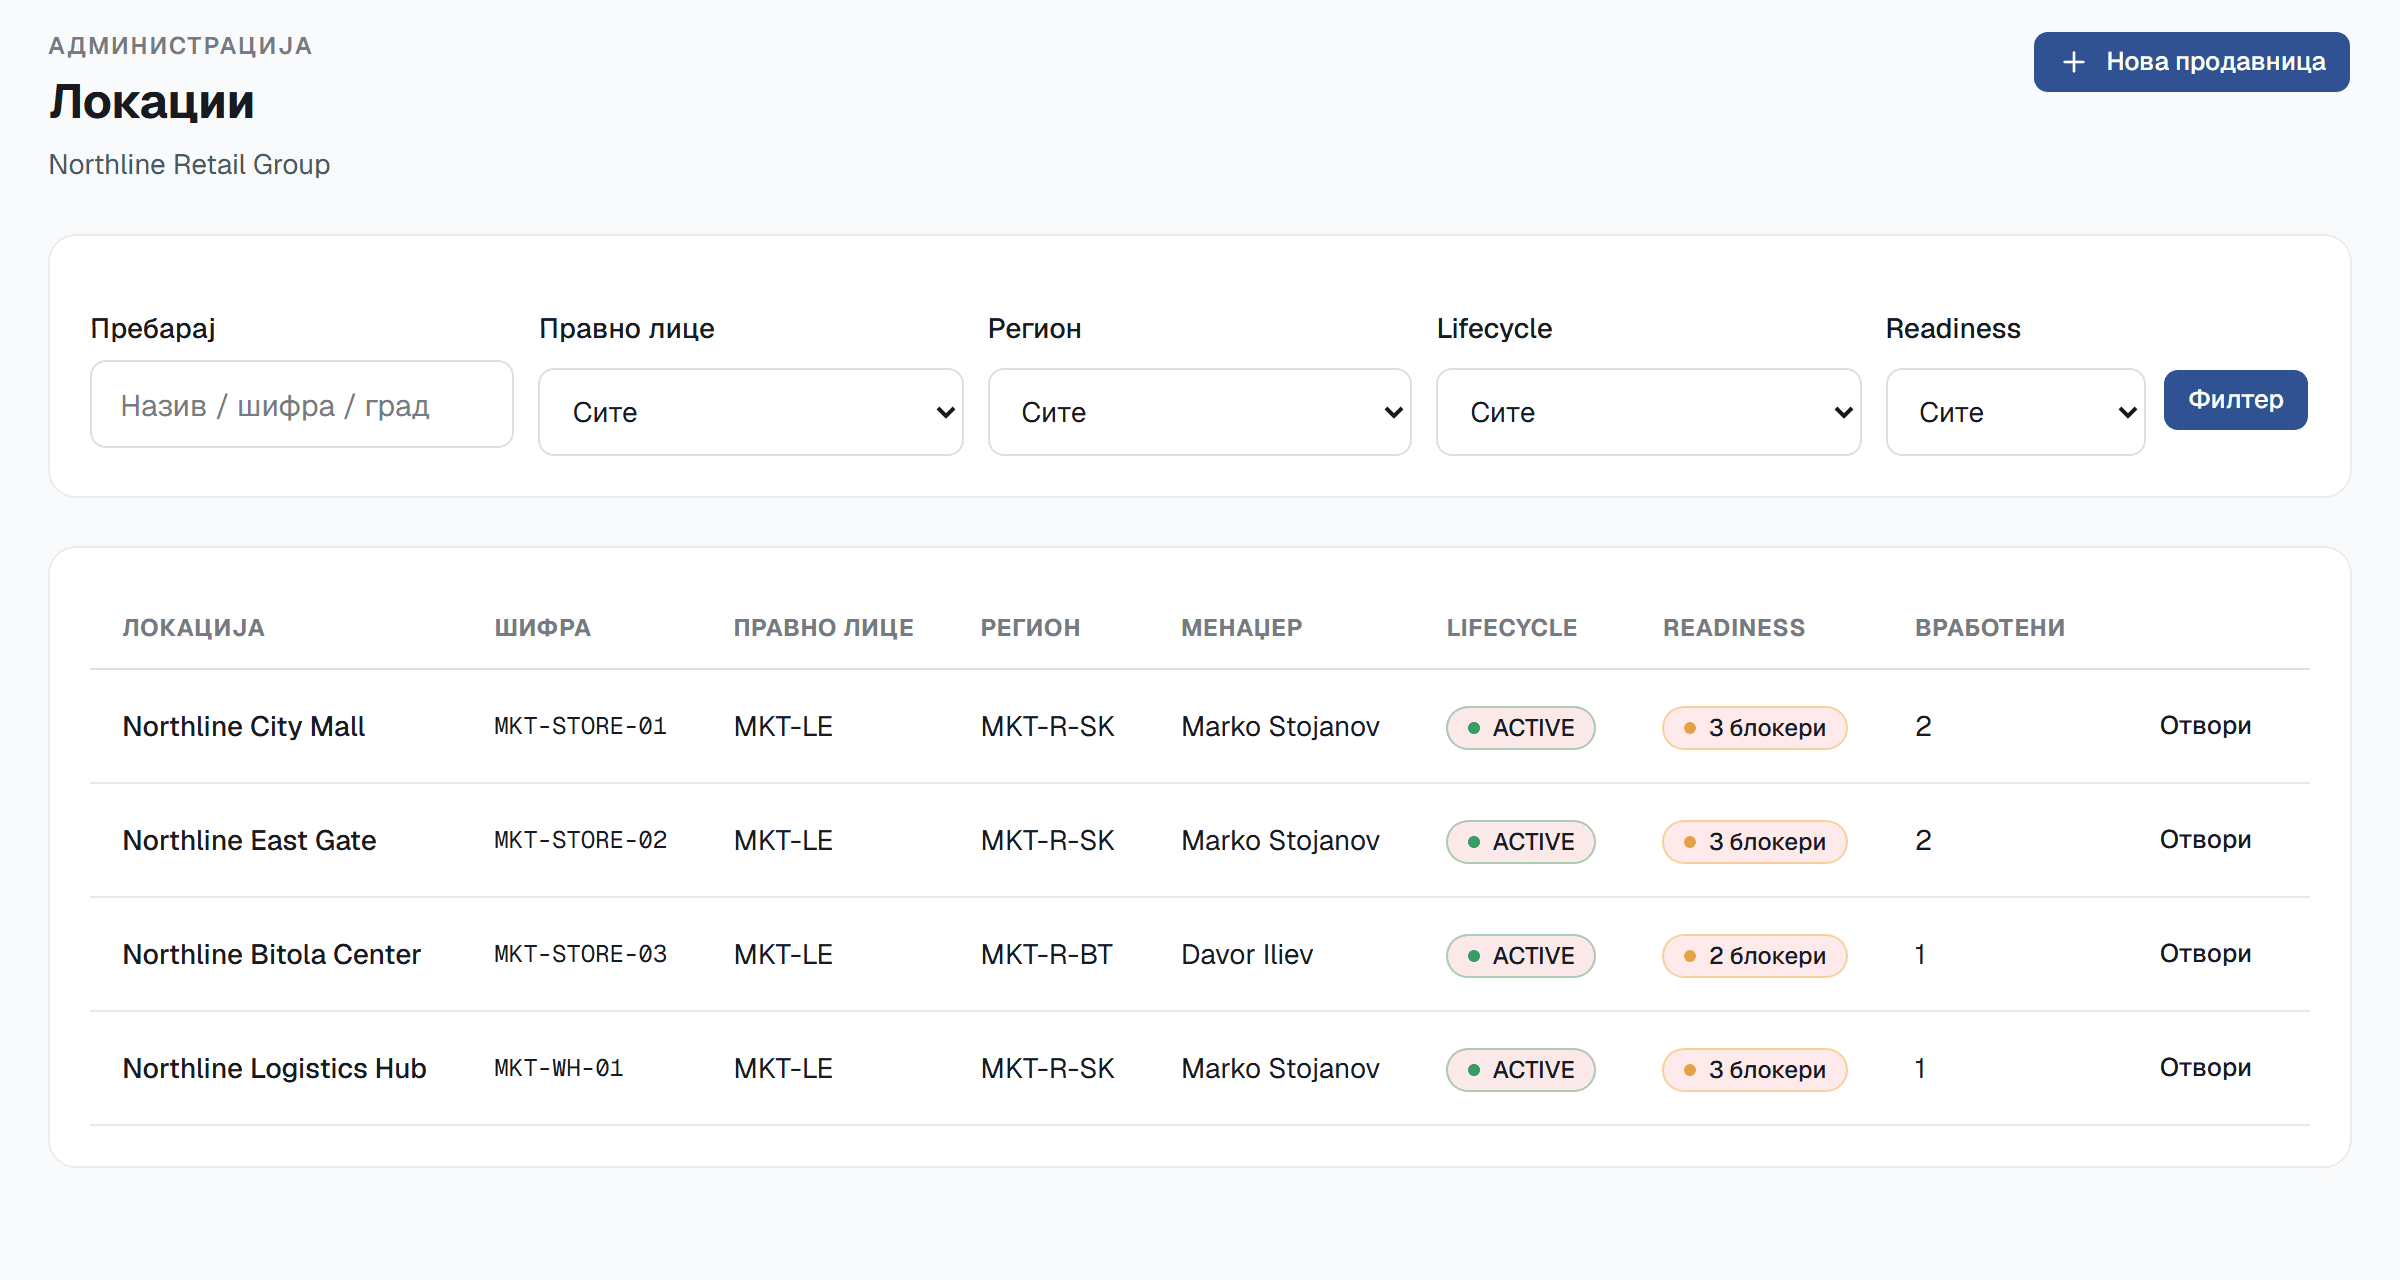The height and width of the screenshot is (1280, 2400).
Task: Open Northline City Mall via Отвори
Action: tap(2205, 726)
